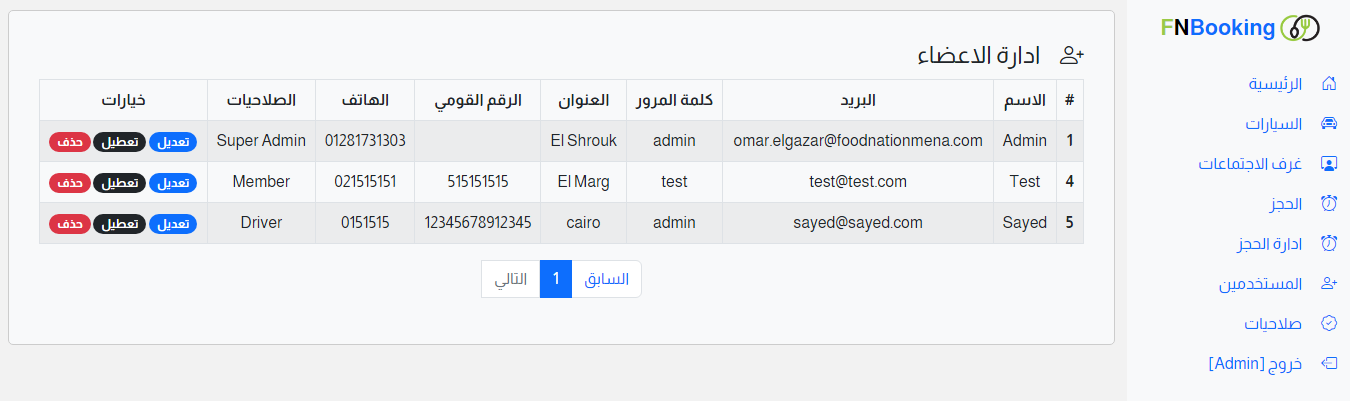Viewport: 1350px width, 401px height.
Task: Click the FNBooking logo
Action: (x=1240, y=28)
